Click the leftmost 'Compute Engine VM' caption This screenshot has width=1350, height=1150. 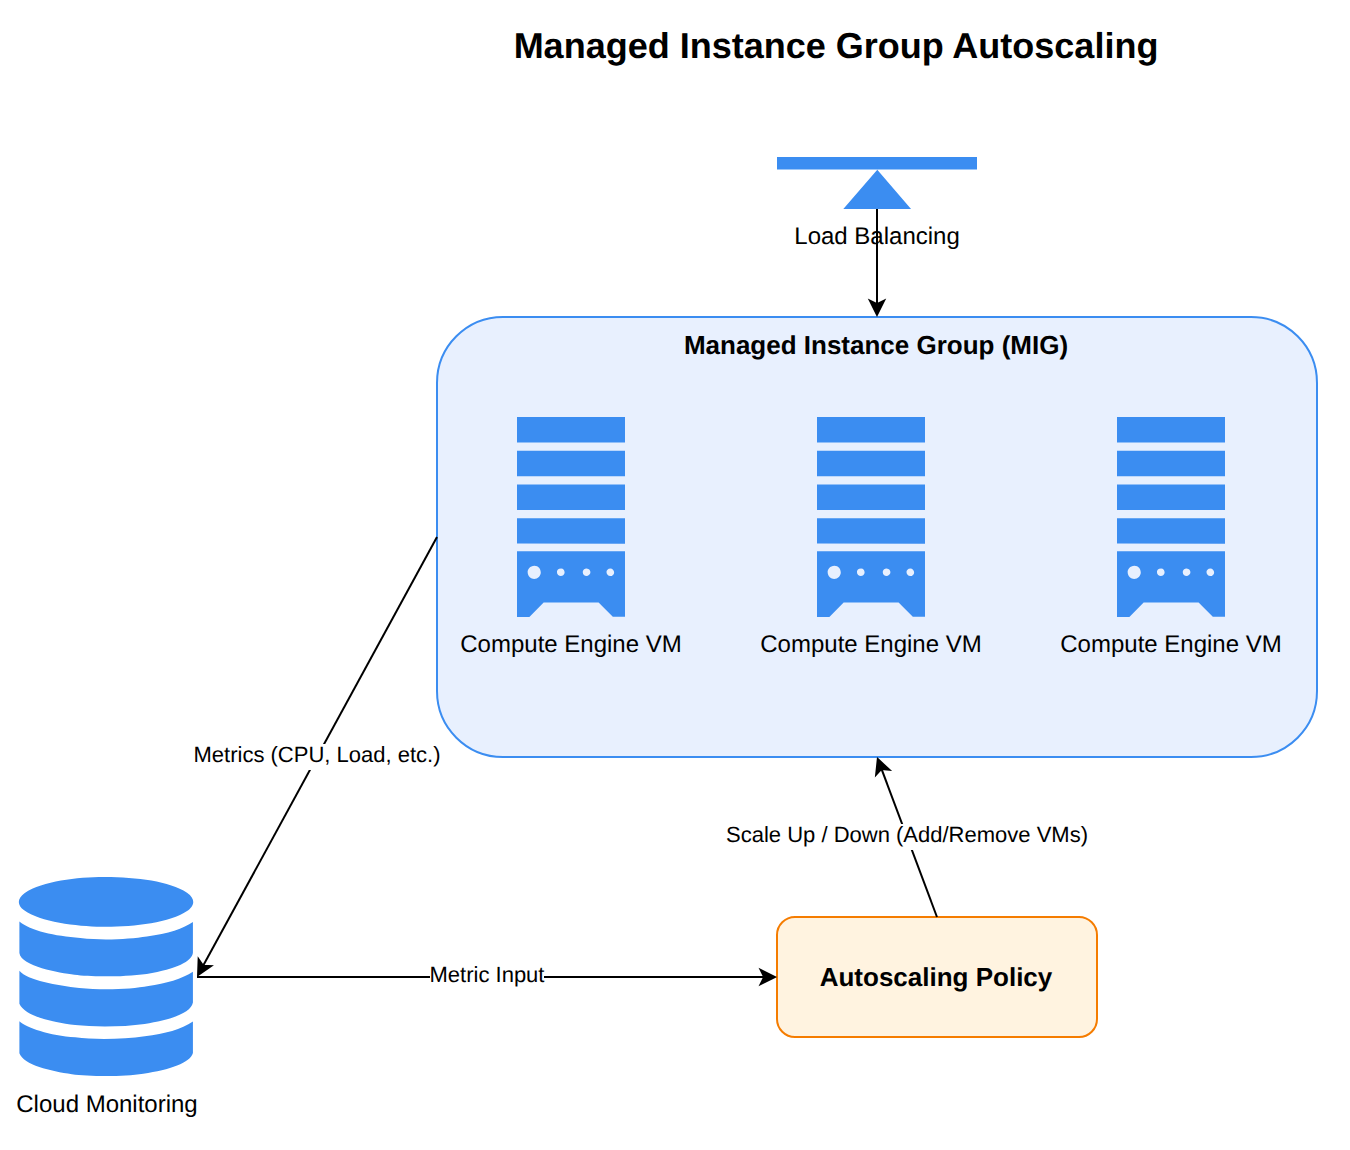point(571,644)
